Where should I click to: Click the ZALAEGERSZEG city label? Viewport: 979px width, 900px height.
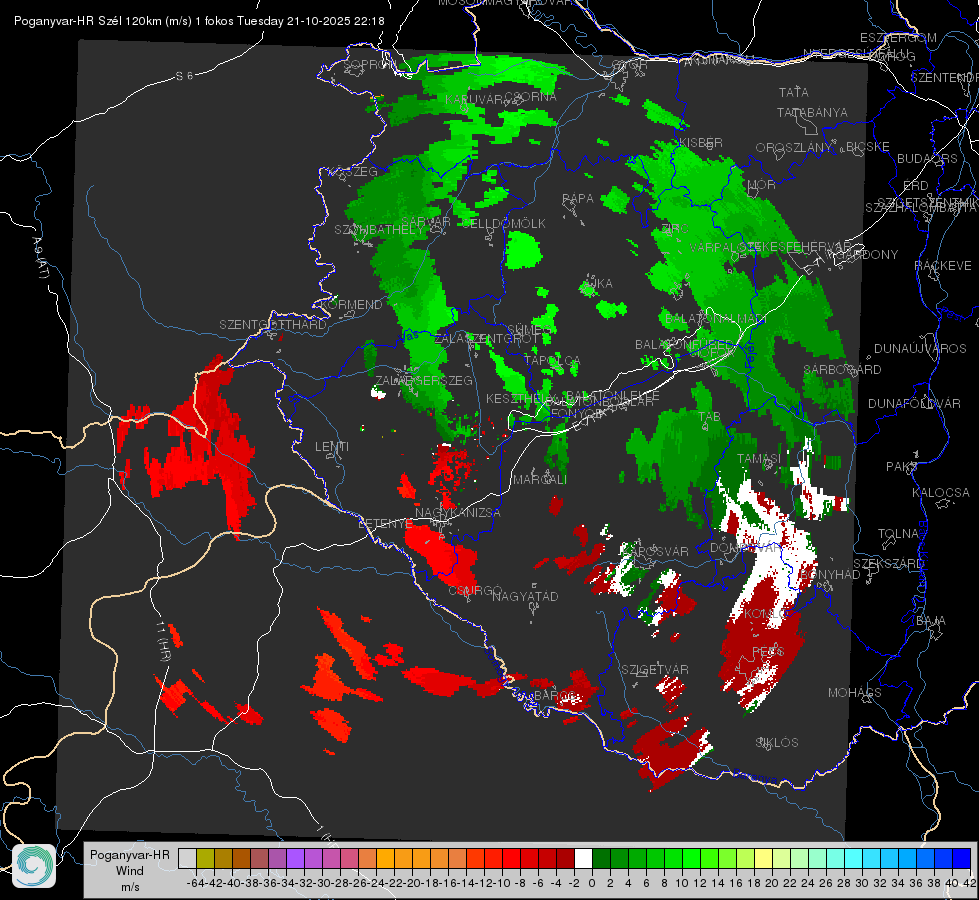tap(423, 381)
